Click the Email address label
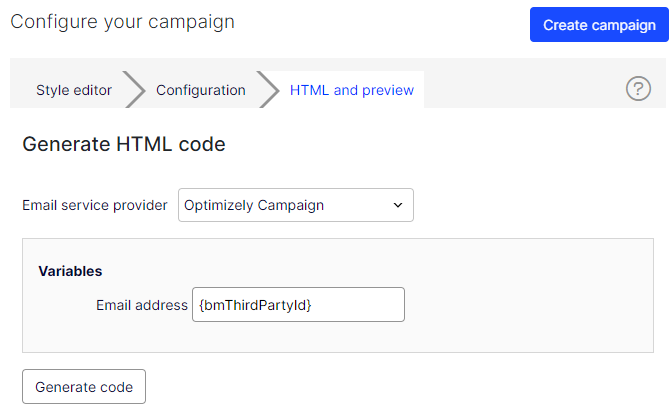This screenshot has width=670, height=410. click(142, 305)
